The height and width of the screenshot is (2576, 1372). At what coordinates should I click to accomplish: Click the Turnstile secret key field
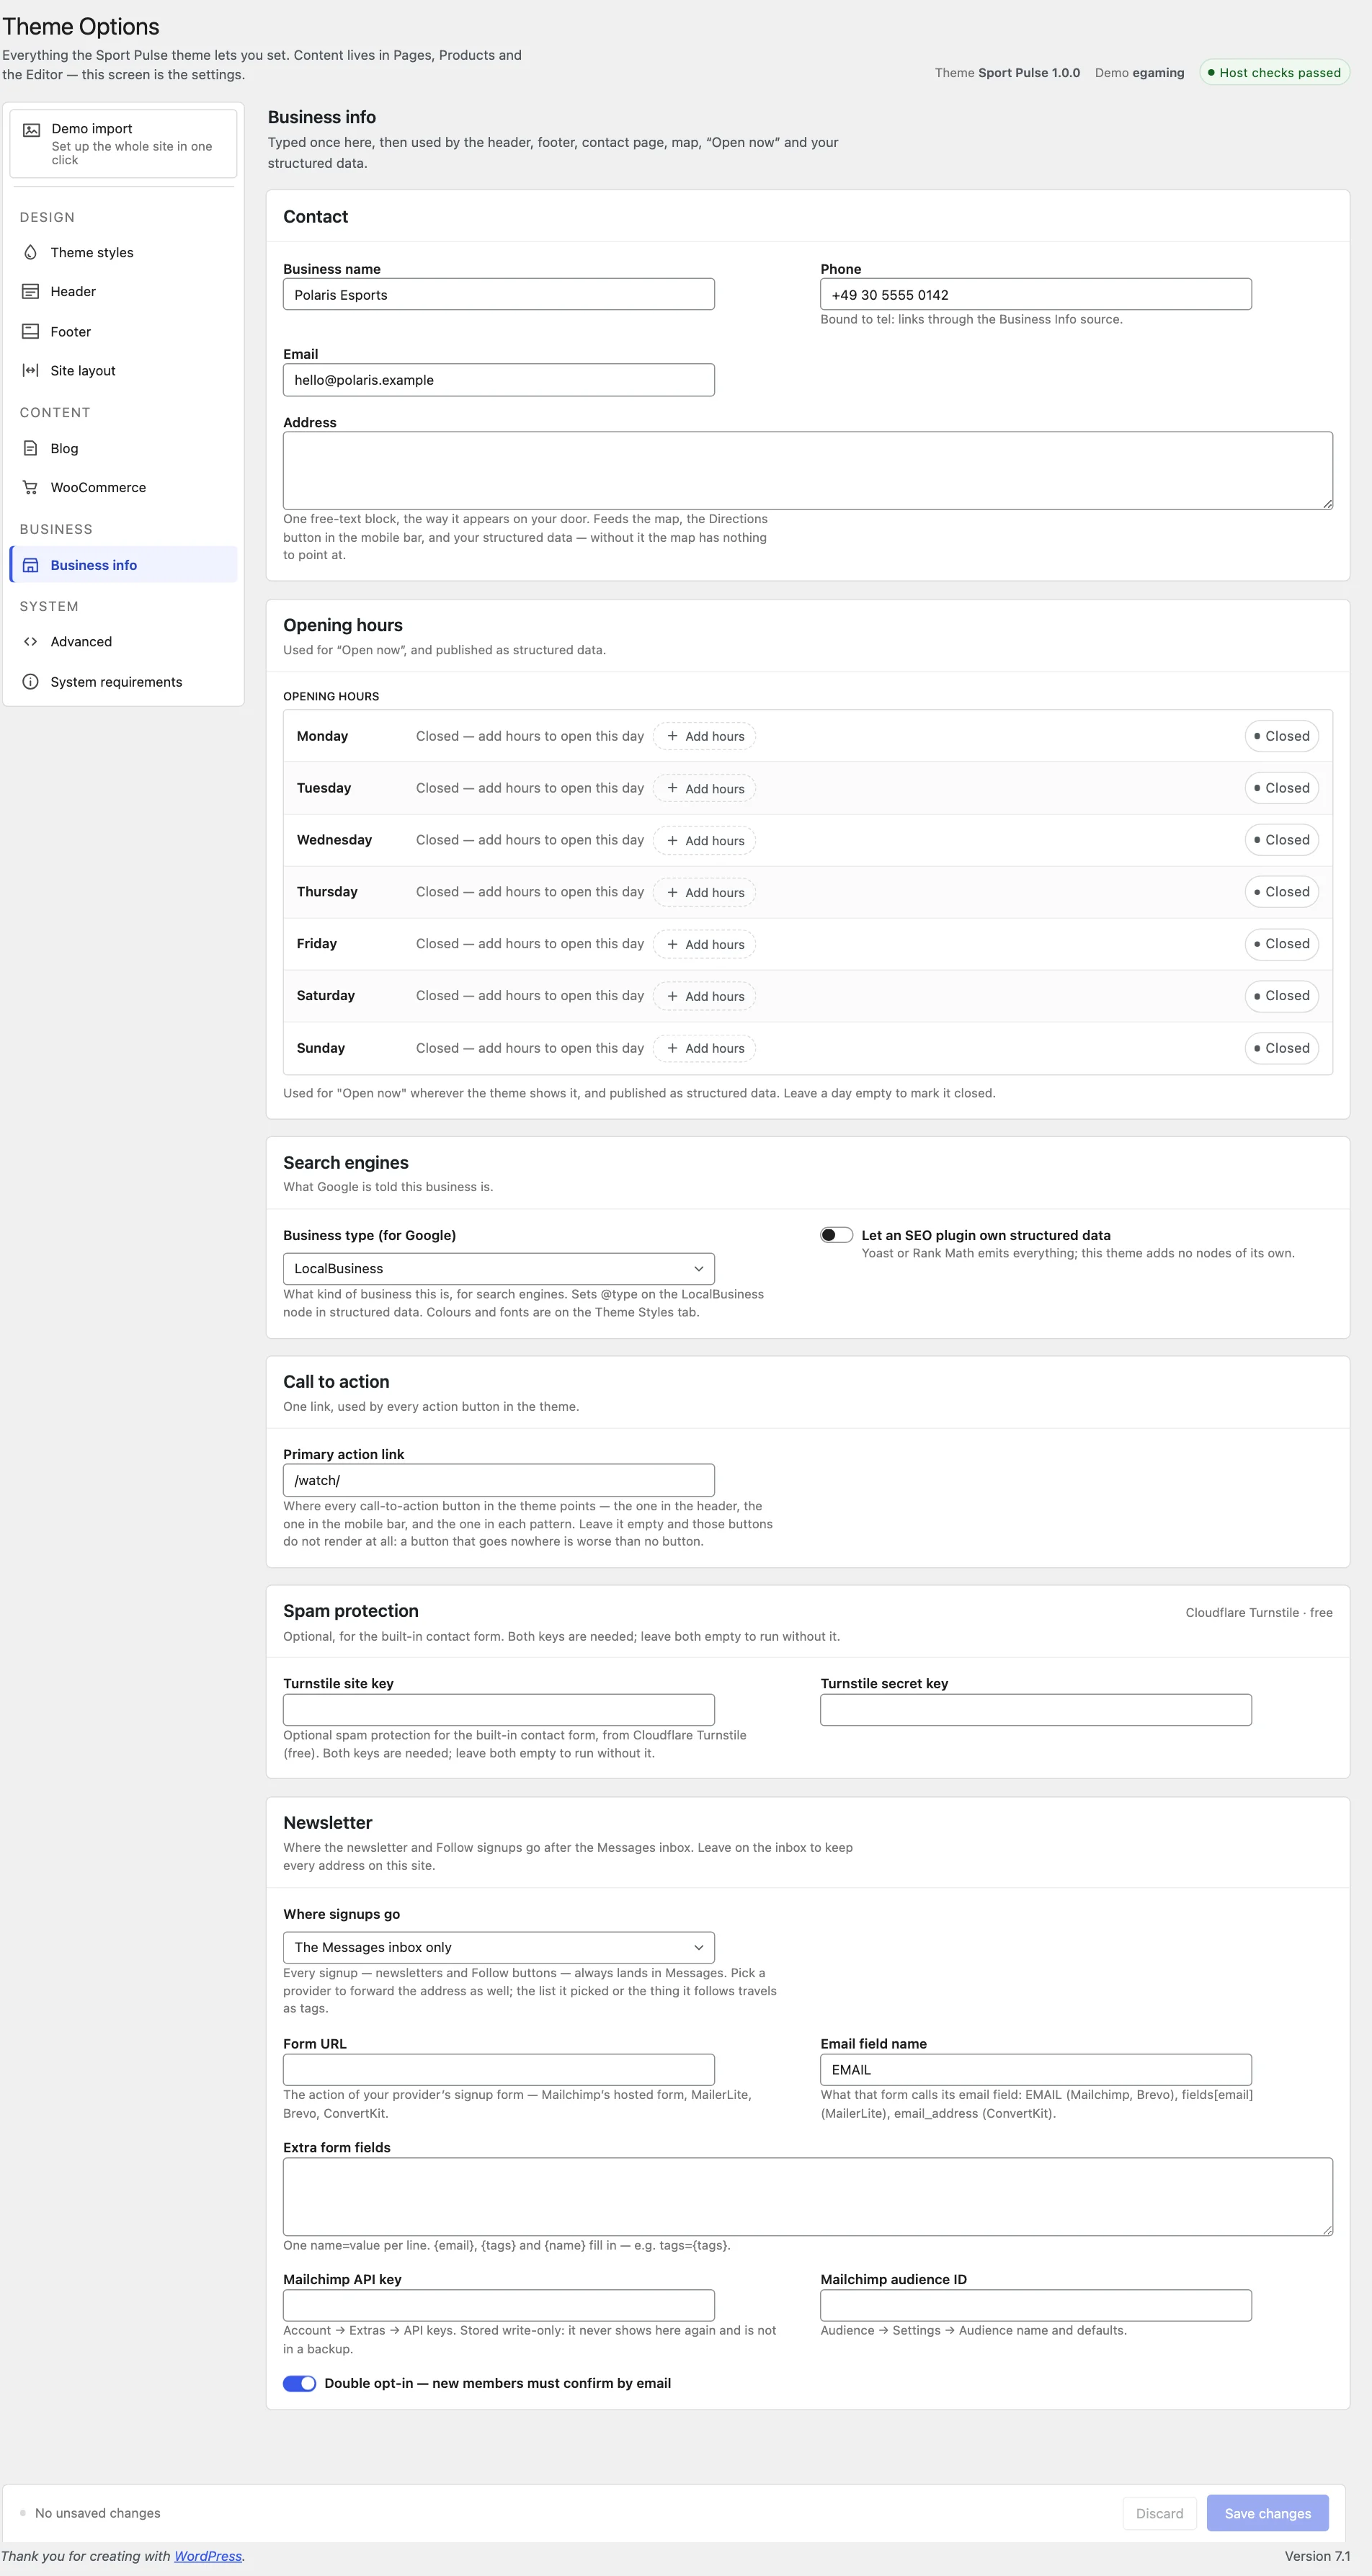(x=1035, y=1709)
